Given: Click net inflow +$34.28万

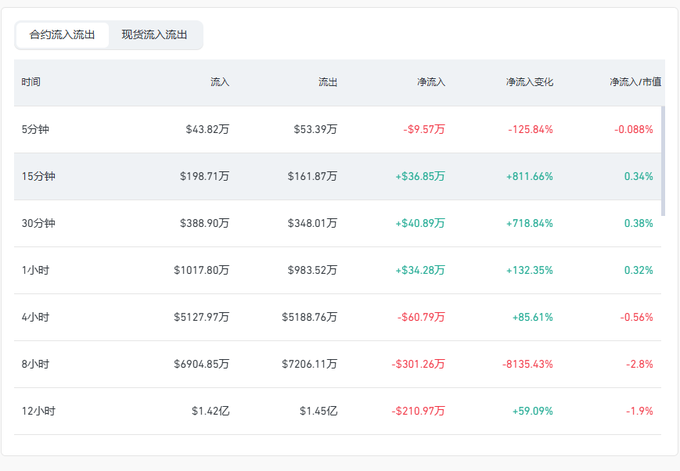Looking at the screenshot, I should coord(420,270).
